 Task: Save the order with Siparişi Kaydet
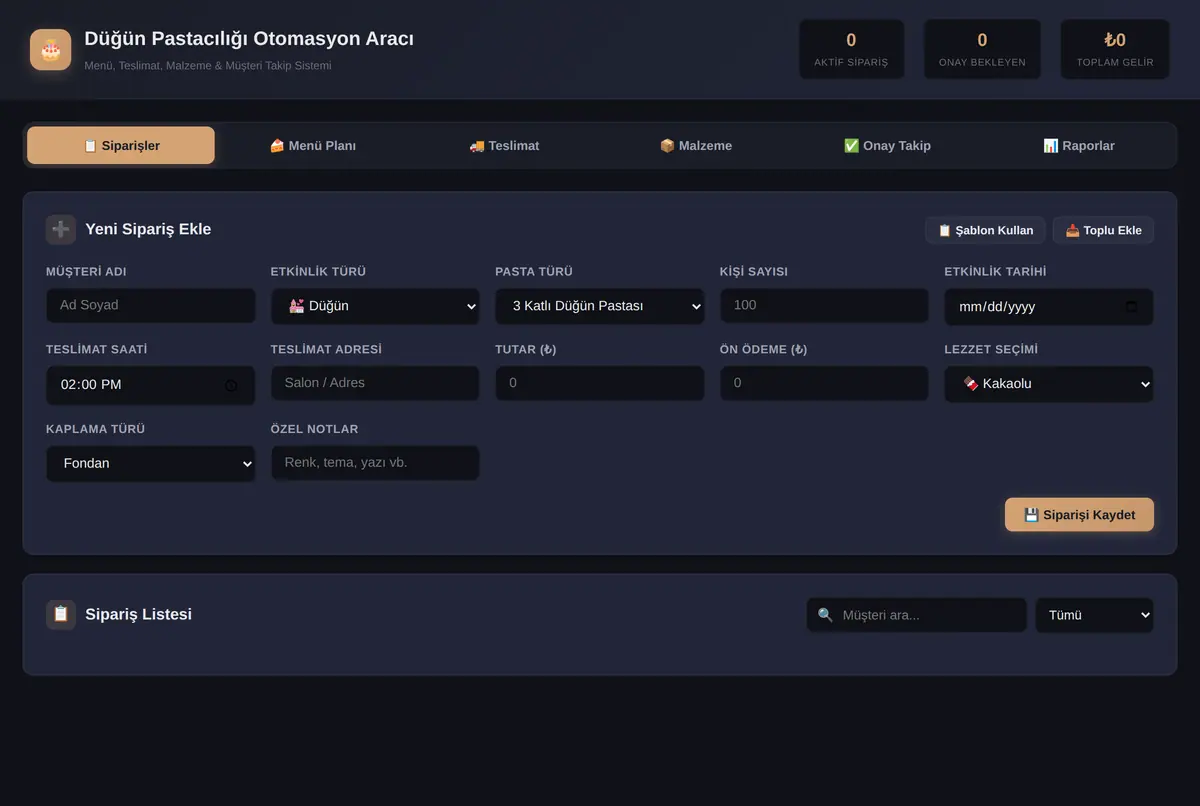[x=1079, y=515]
